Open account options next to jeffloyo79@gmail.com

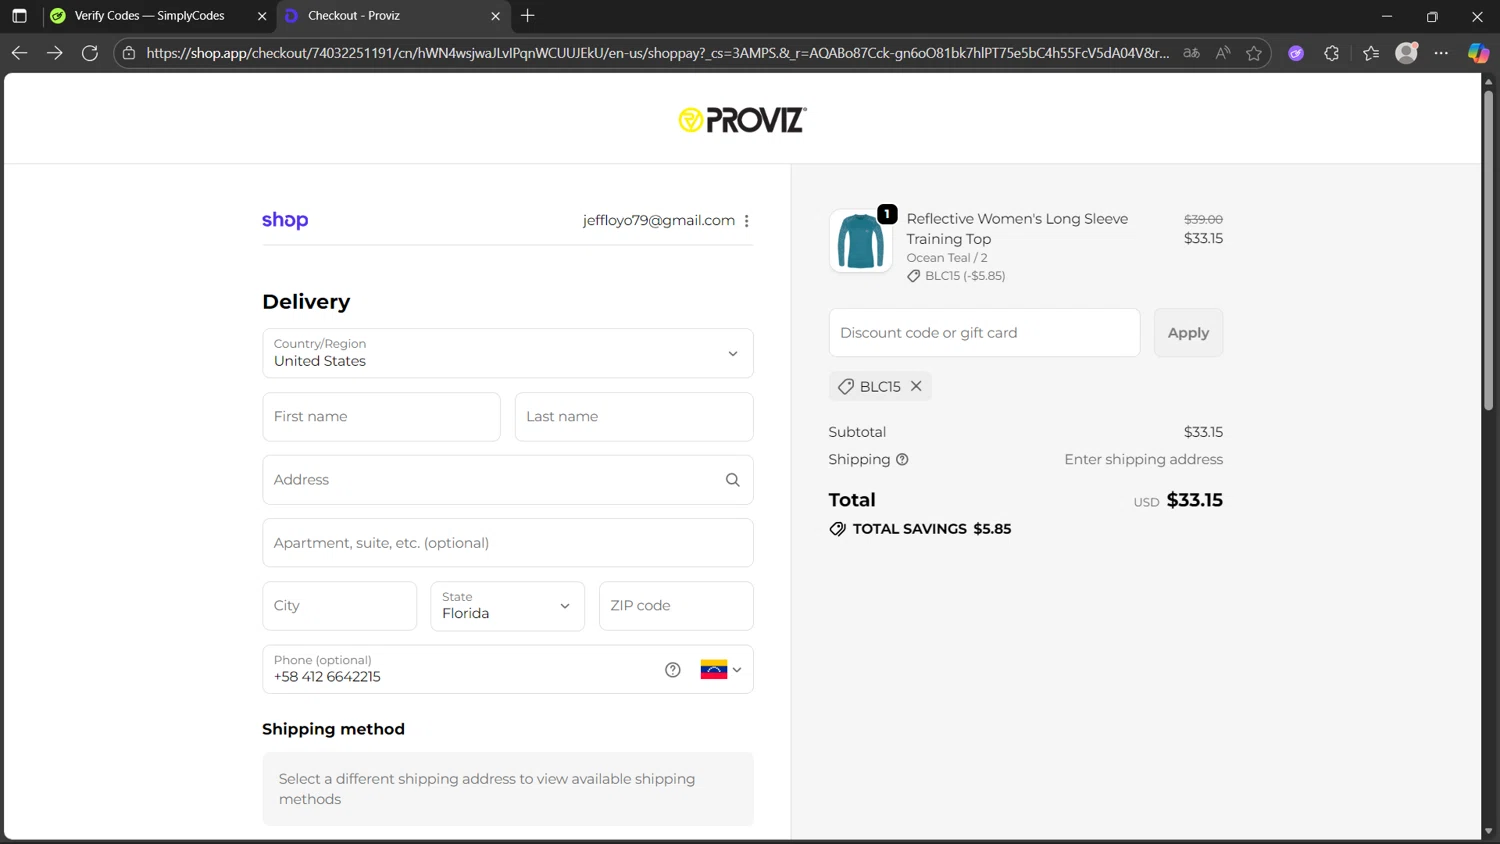(x=747, y=221)
